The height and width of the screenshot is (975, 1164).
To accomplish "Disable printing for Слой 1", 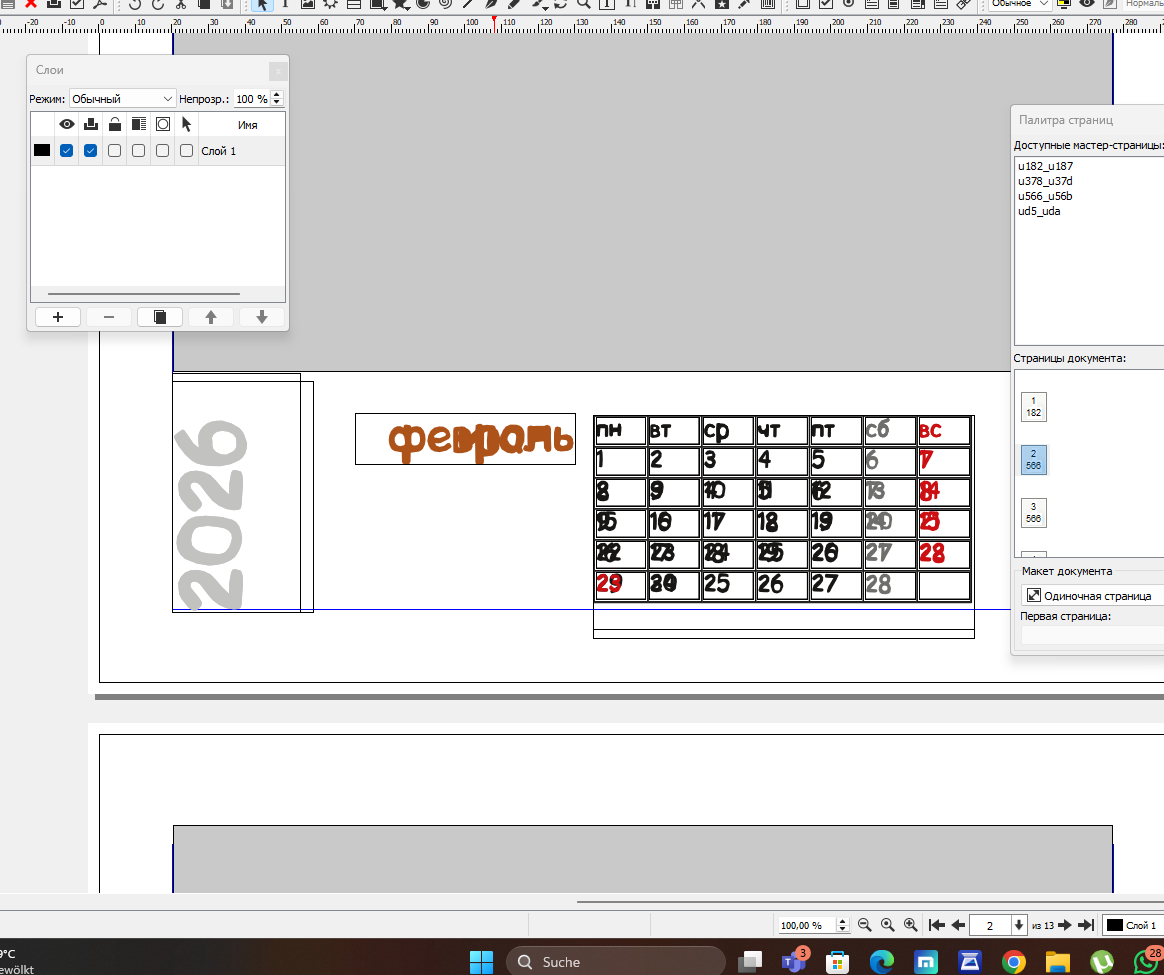I will pos(91,151).
